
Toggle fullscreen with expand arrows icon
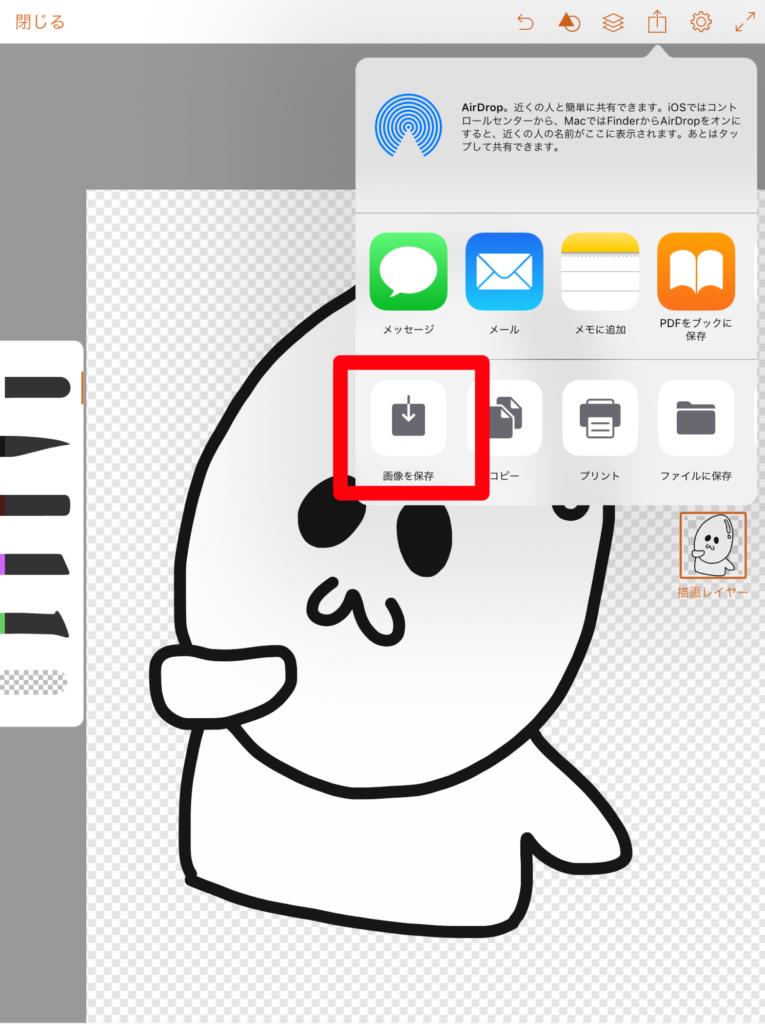tap(745, 22)
